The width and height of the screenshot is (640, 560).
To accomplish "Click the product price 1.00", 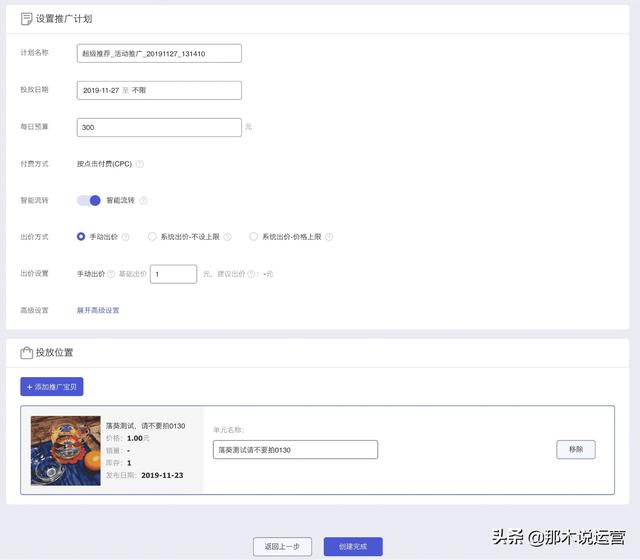I will click(x=135, y=438).
